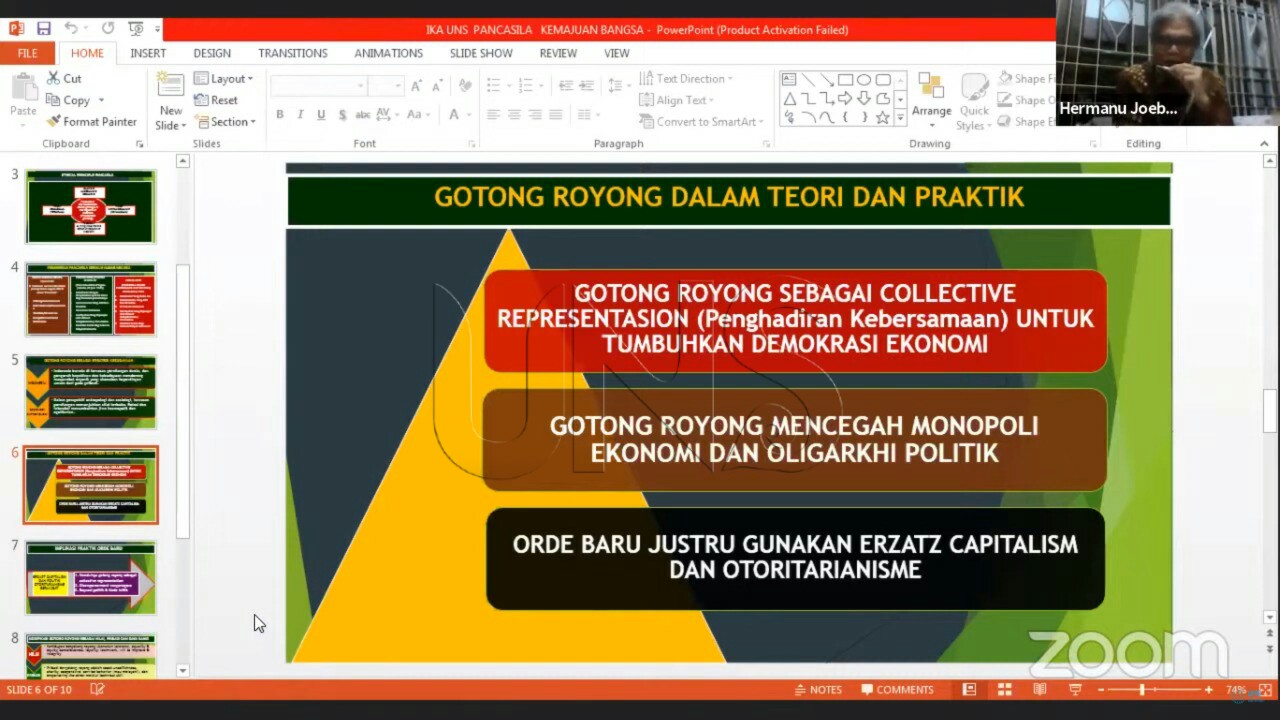Click the Reset slide button
Screen dimensions: 1280x720
pyautogui.click(x=216, y=100)
